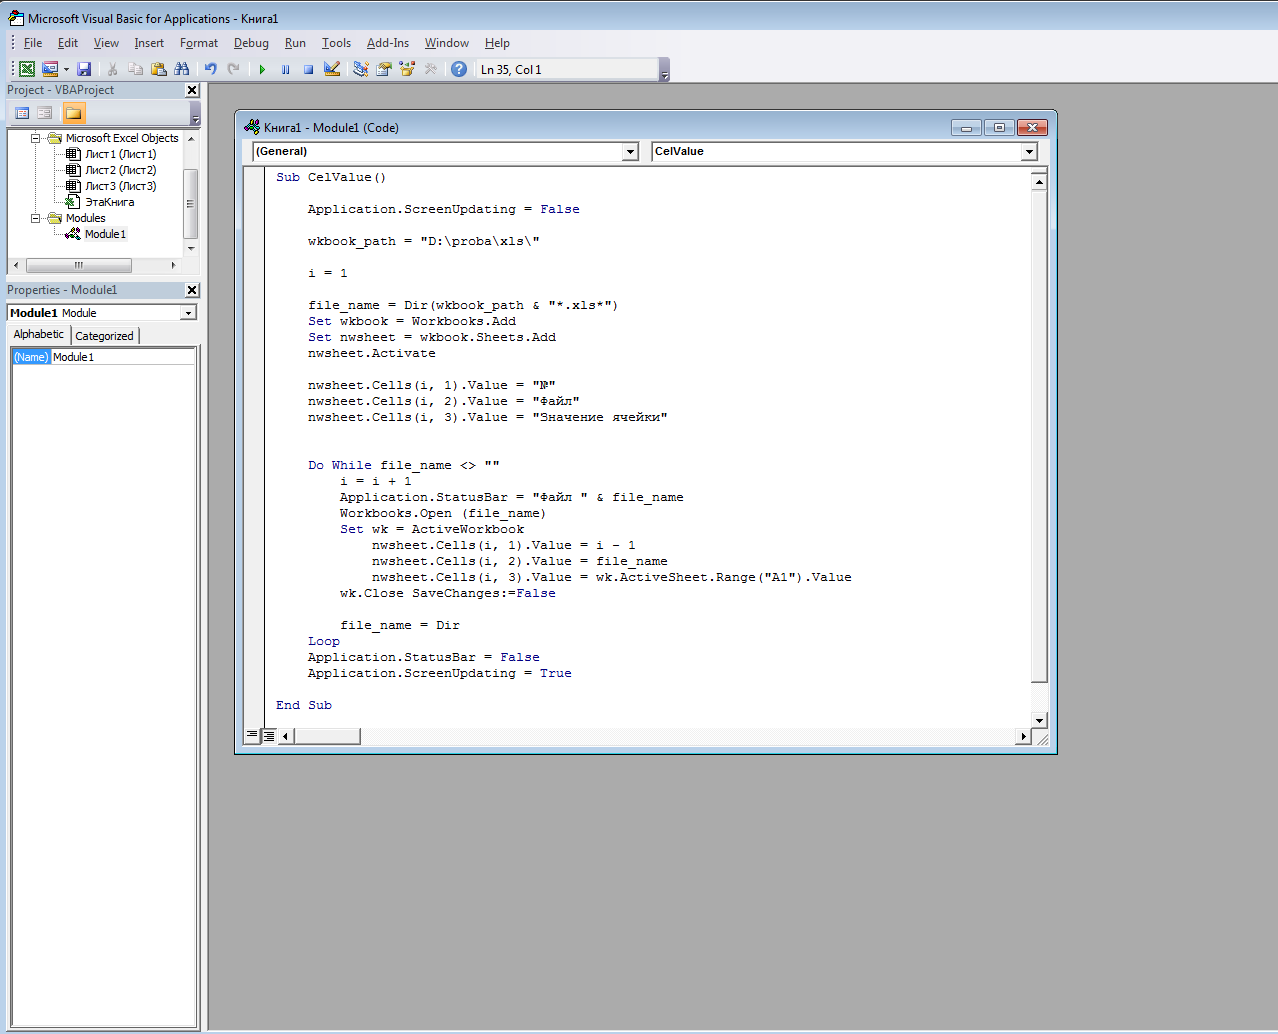Open the Format menu
The width and height of the screenshot is (1278, 1034).
pos(199,43)
